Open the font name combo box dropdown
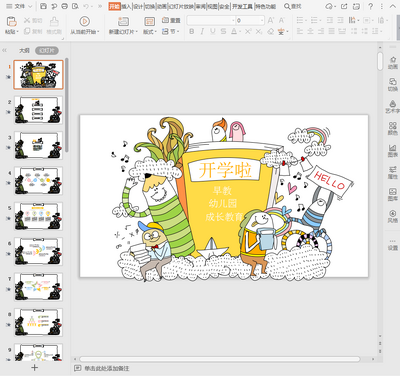Viewport: 400px width, 376px height. (233, 21)
